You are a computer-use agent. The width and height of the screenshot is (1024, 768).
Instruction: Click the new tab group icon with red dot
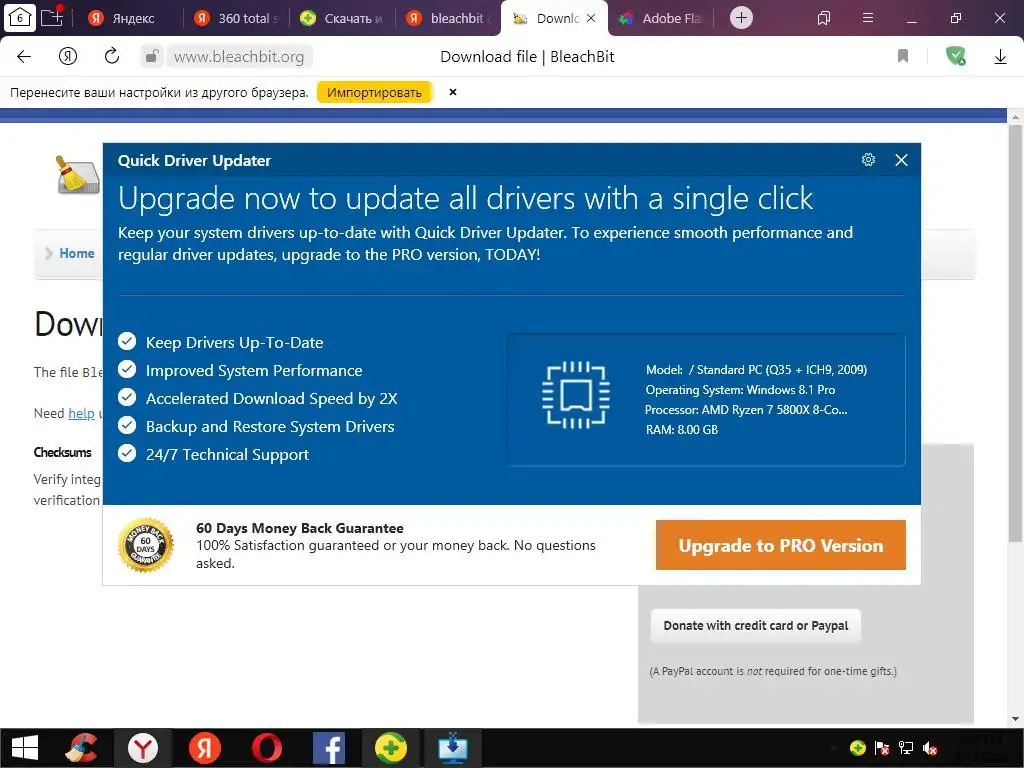(52, 16)
